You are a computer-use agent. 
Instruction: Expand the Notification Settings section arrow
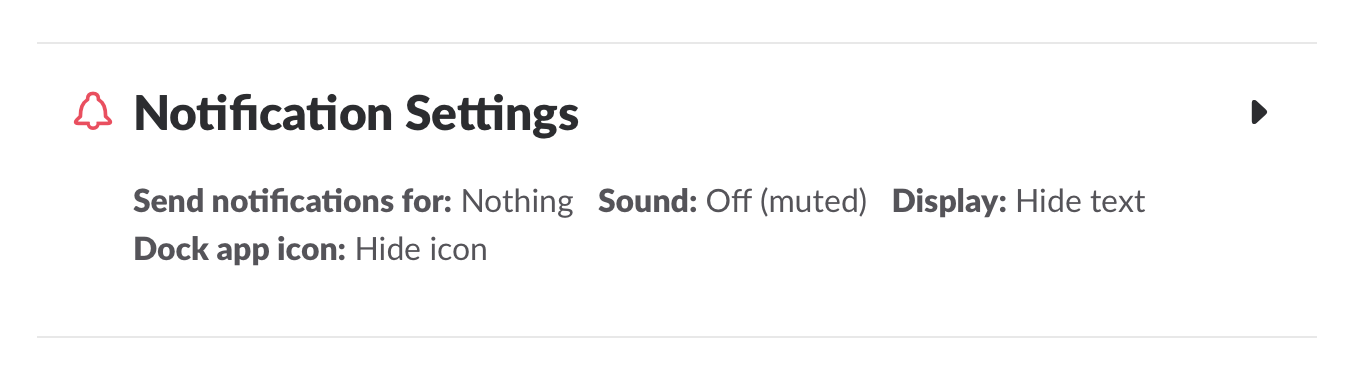point(1259,112)
